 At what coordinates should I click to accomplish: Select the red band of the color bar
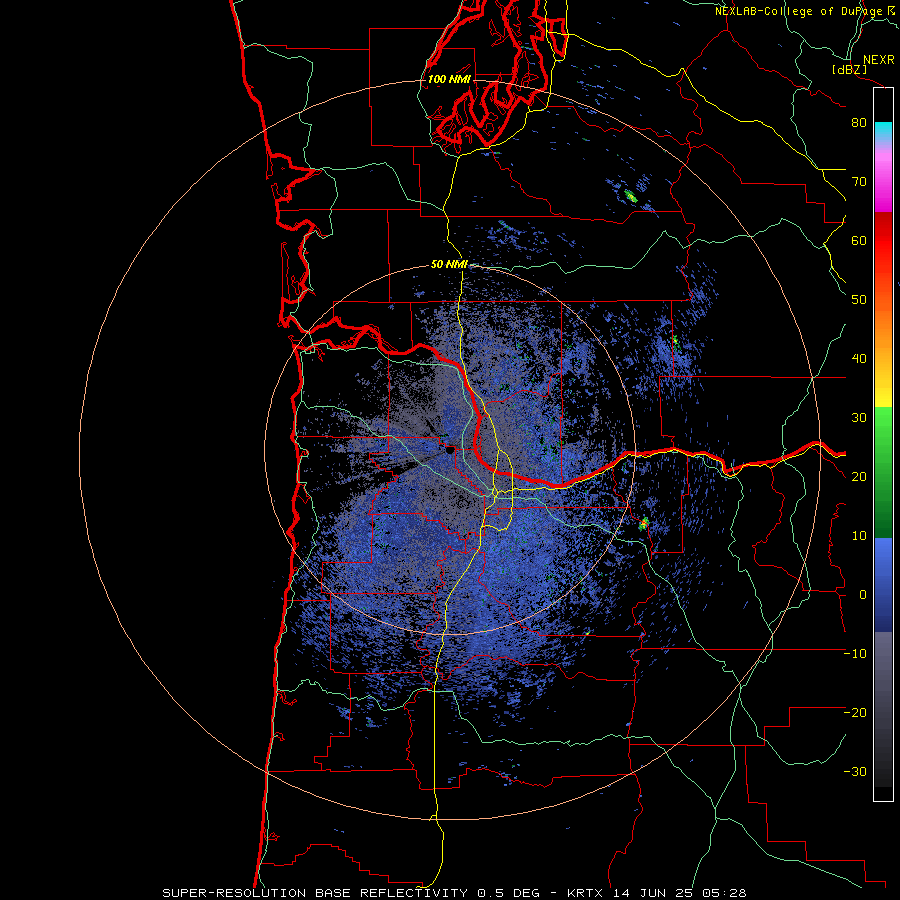883,241
